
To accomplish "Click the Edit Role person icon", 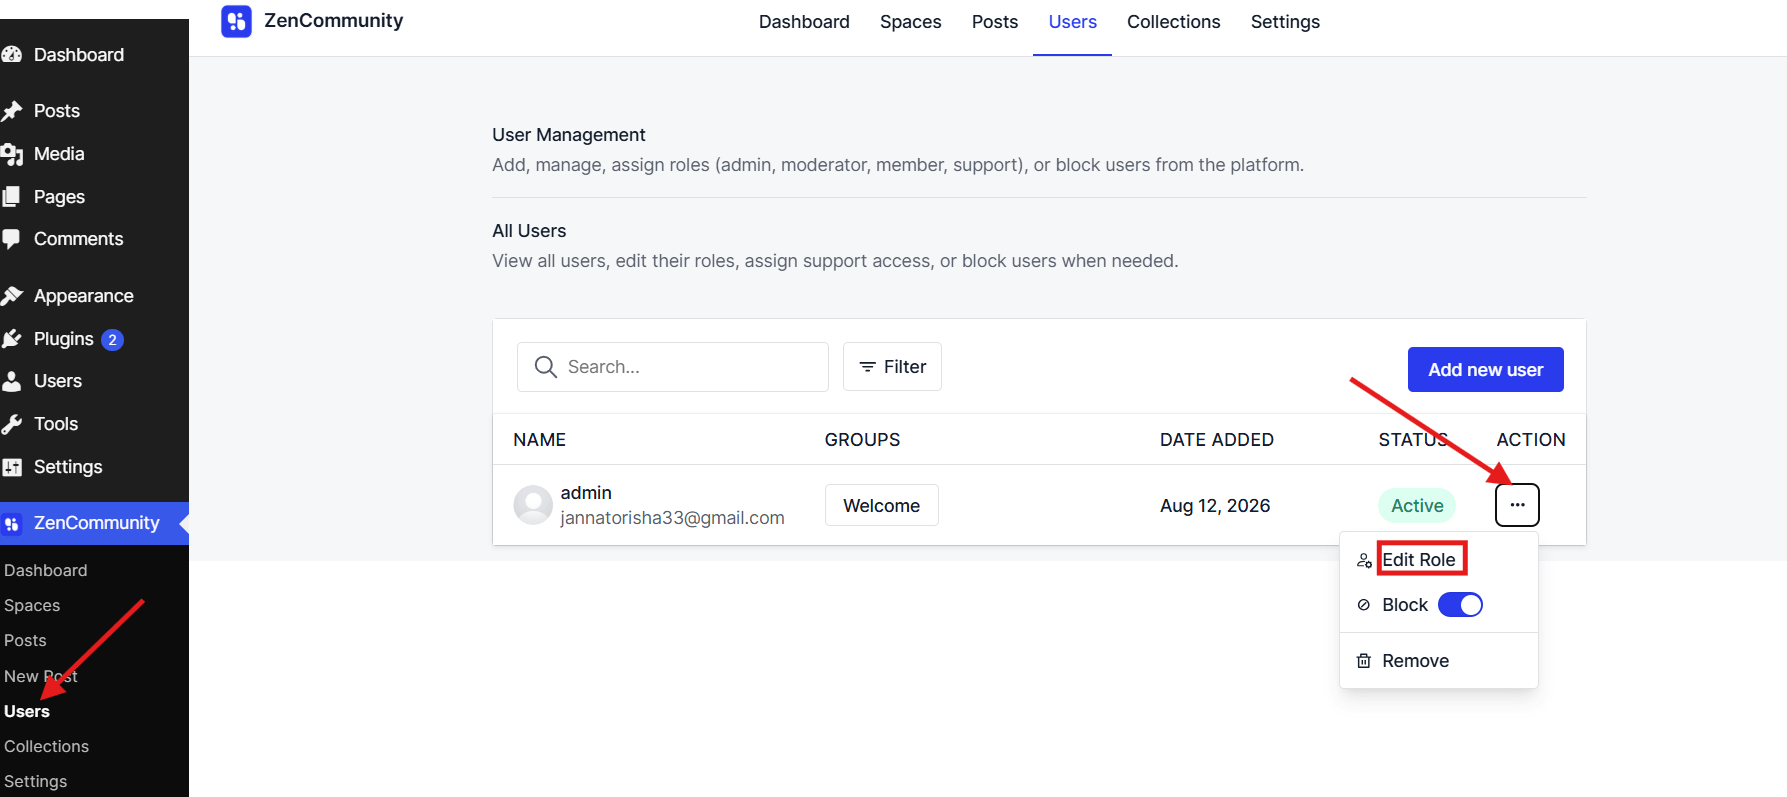I will [1364, 560].
